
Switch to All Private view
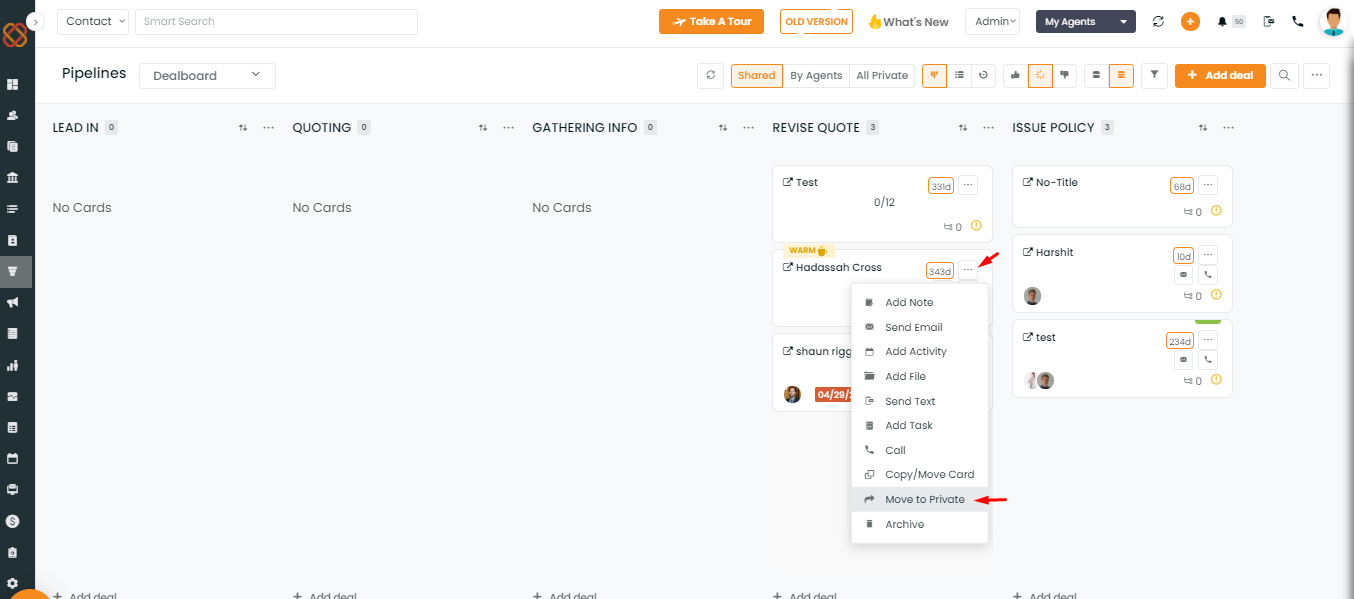[x=882, y=75]
